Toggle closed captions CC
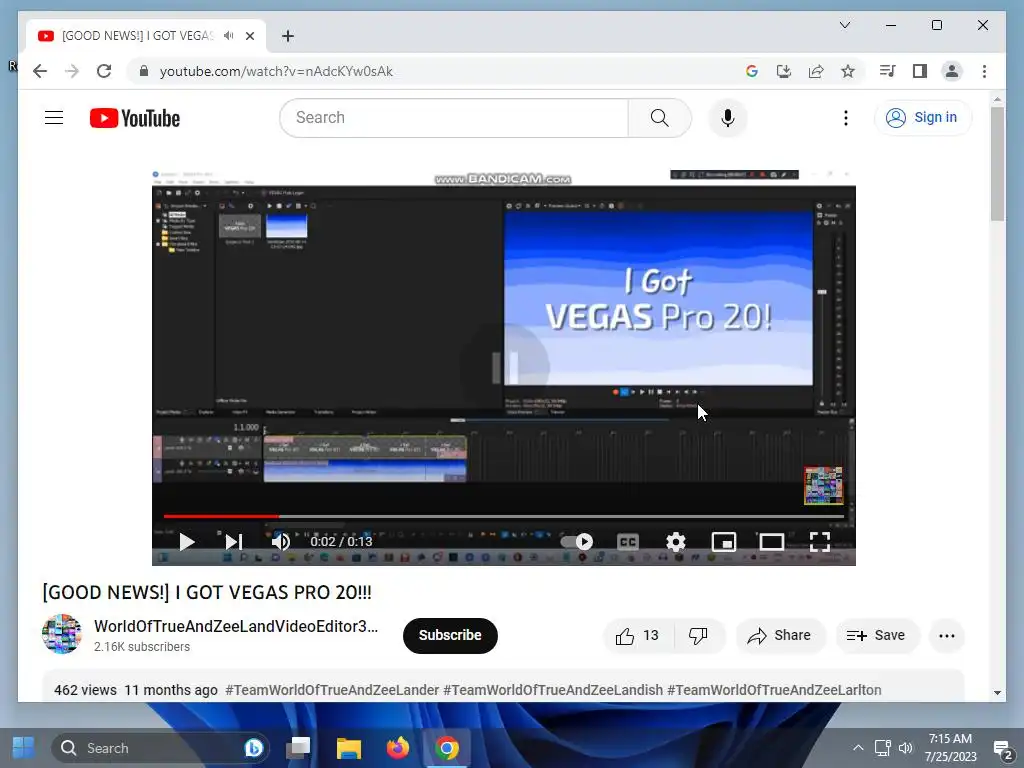The image size is (1024, 768). coord(628,541)
